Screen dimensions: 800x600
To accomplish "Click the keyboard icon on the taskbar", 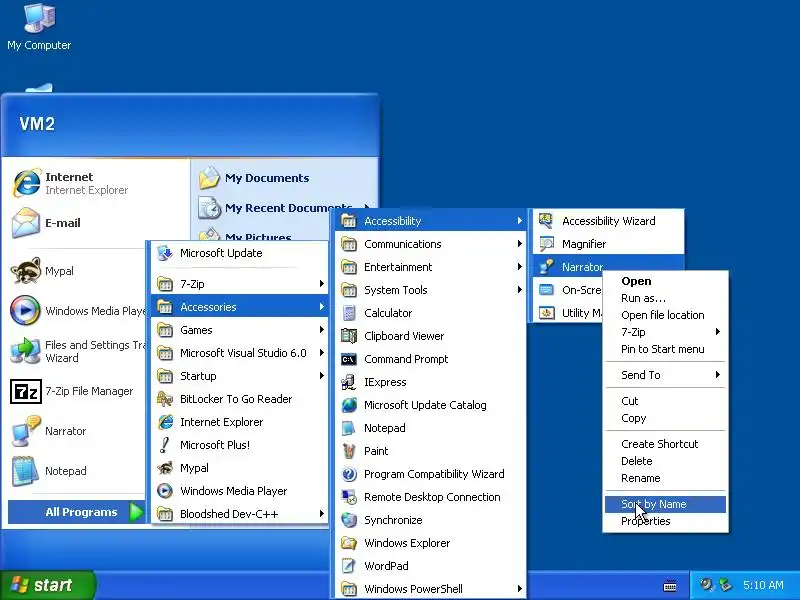I will tap(670, 585).
